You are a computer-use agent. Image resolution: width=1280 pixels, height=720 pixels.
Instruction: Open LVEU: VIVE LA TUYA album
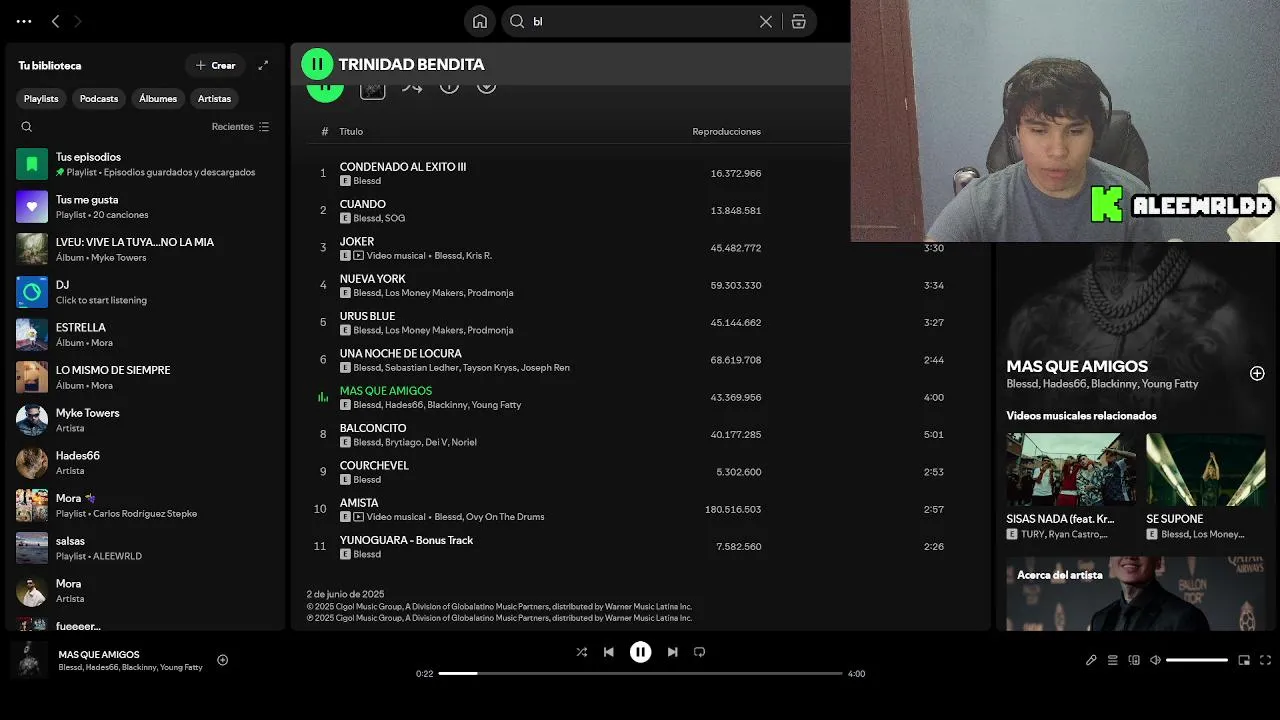[145, 249]
